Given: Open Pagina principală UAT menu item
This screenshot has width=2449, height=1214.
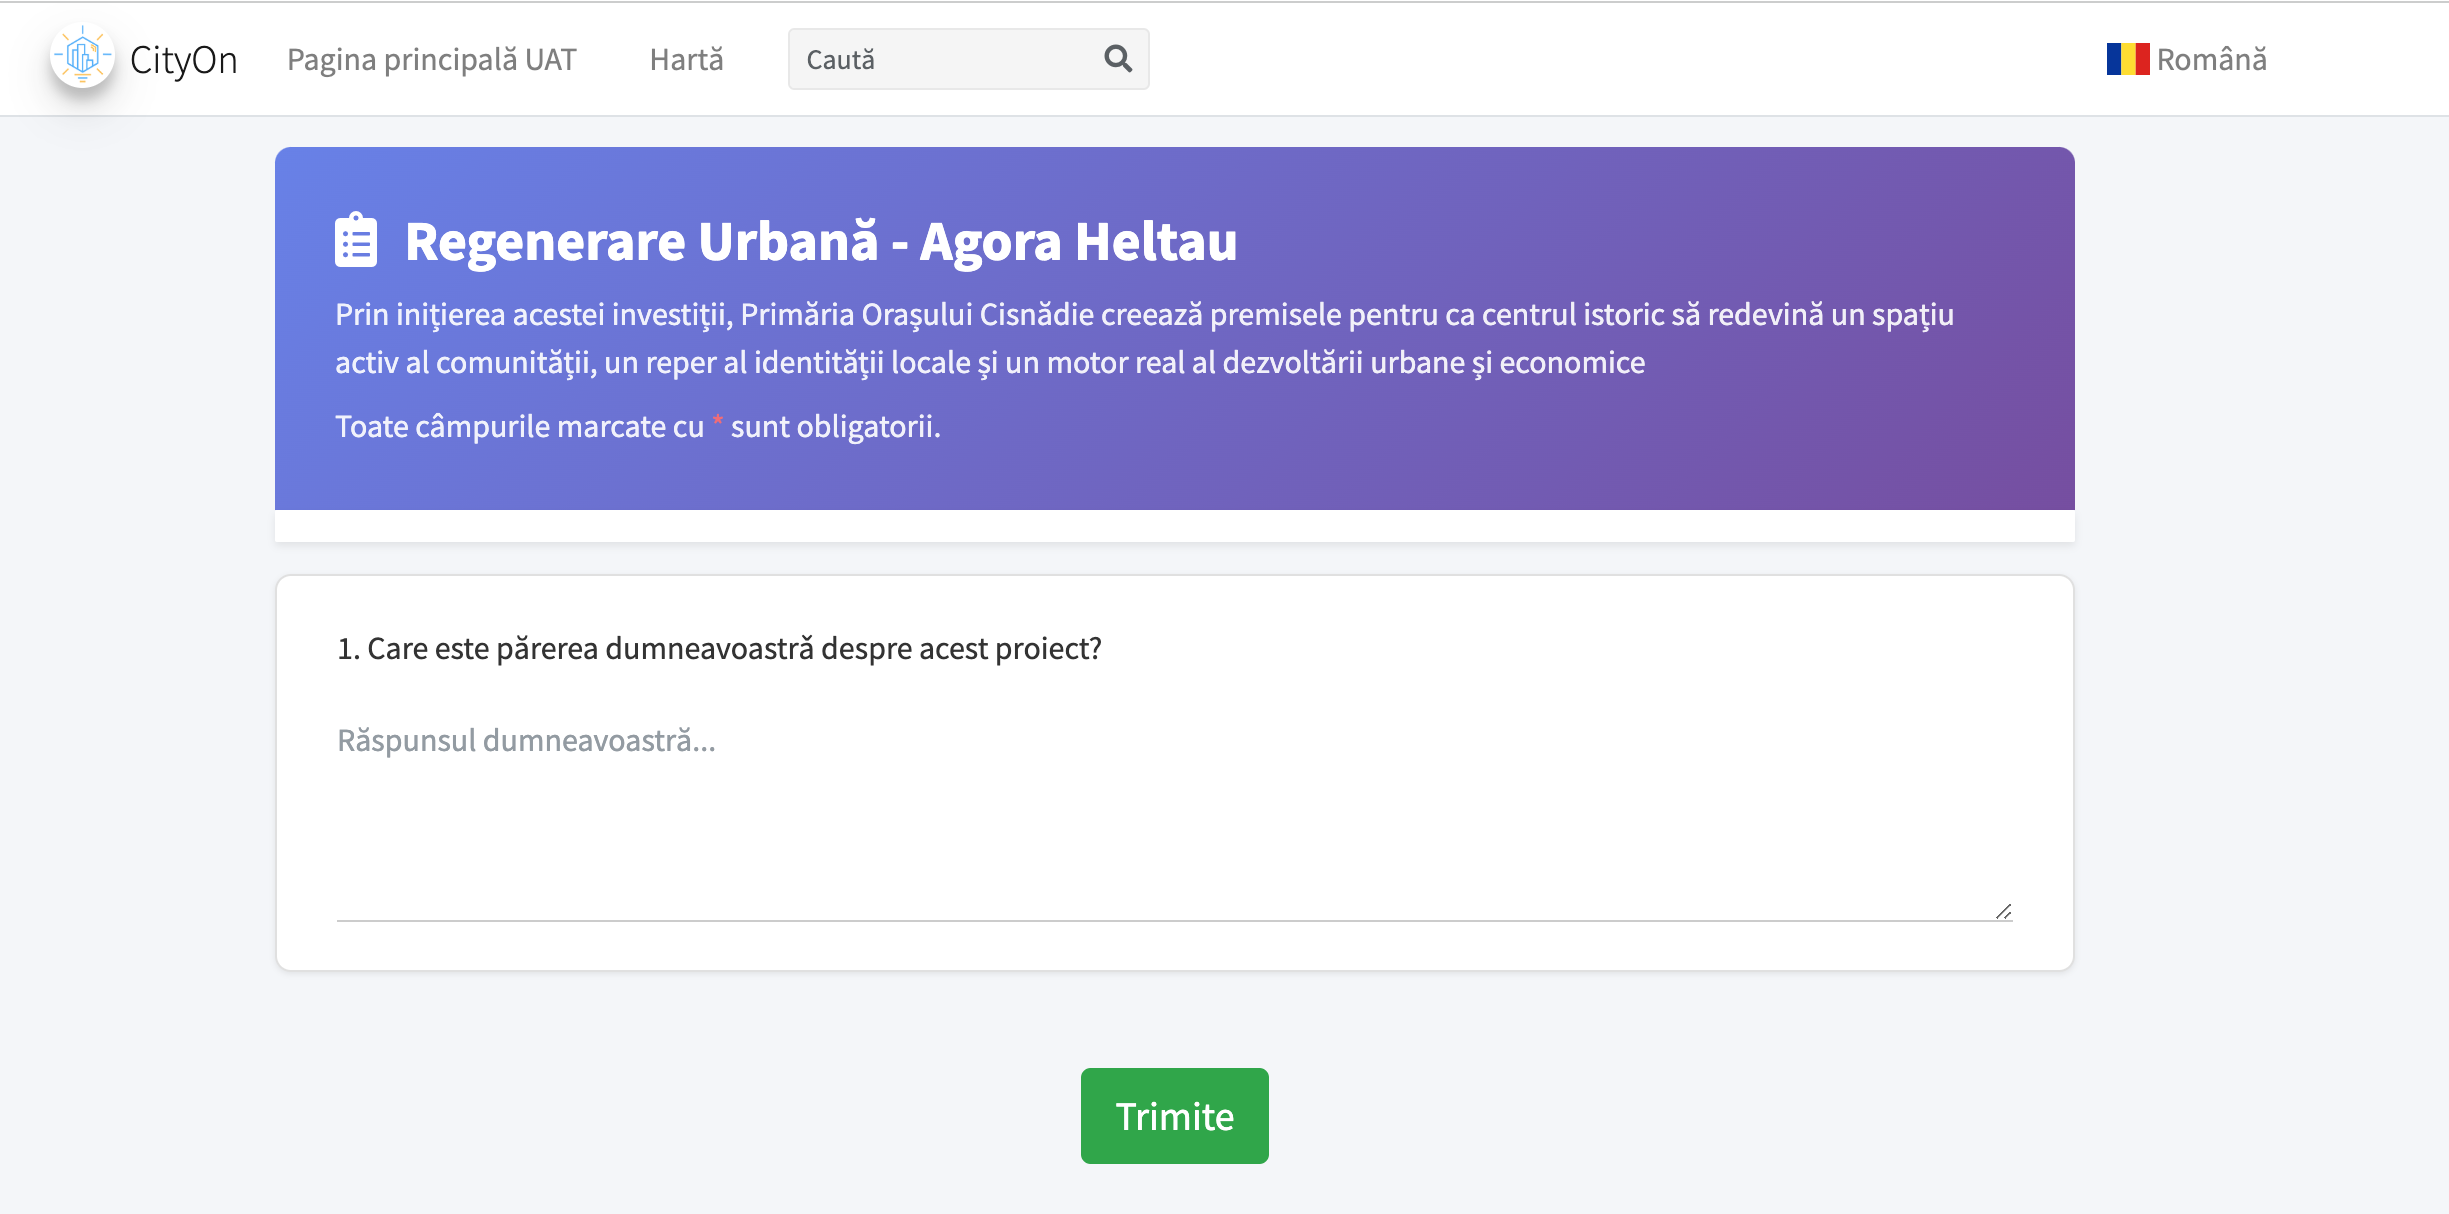Looking at the screenshot, I should tap(432, 59).
